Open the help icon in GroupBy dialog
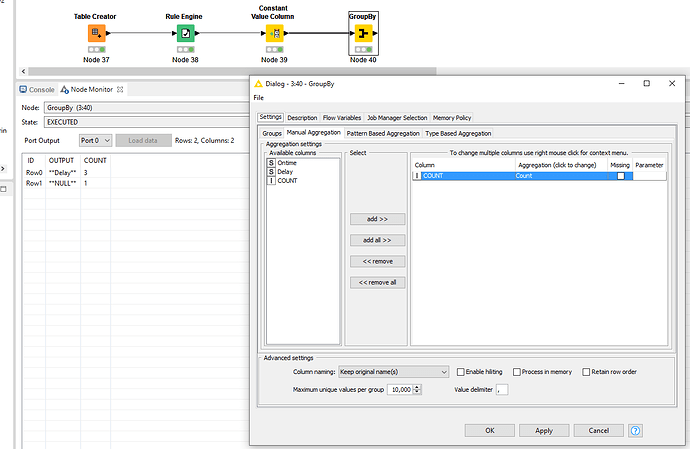The height and width of the screenshot is (449, 690). pos(635,431)
